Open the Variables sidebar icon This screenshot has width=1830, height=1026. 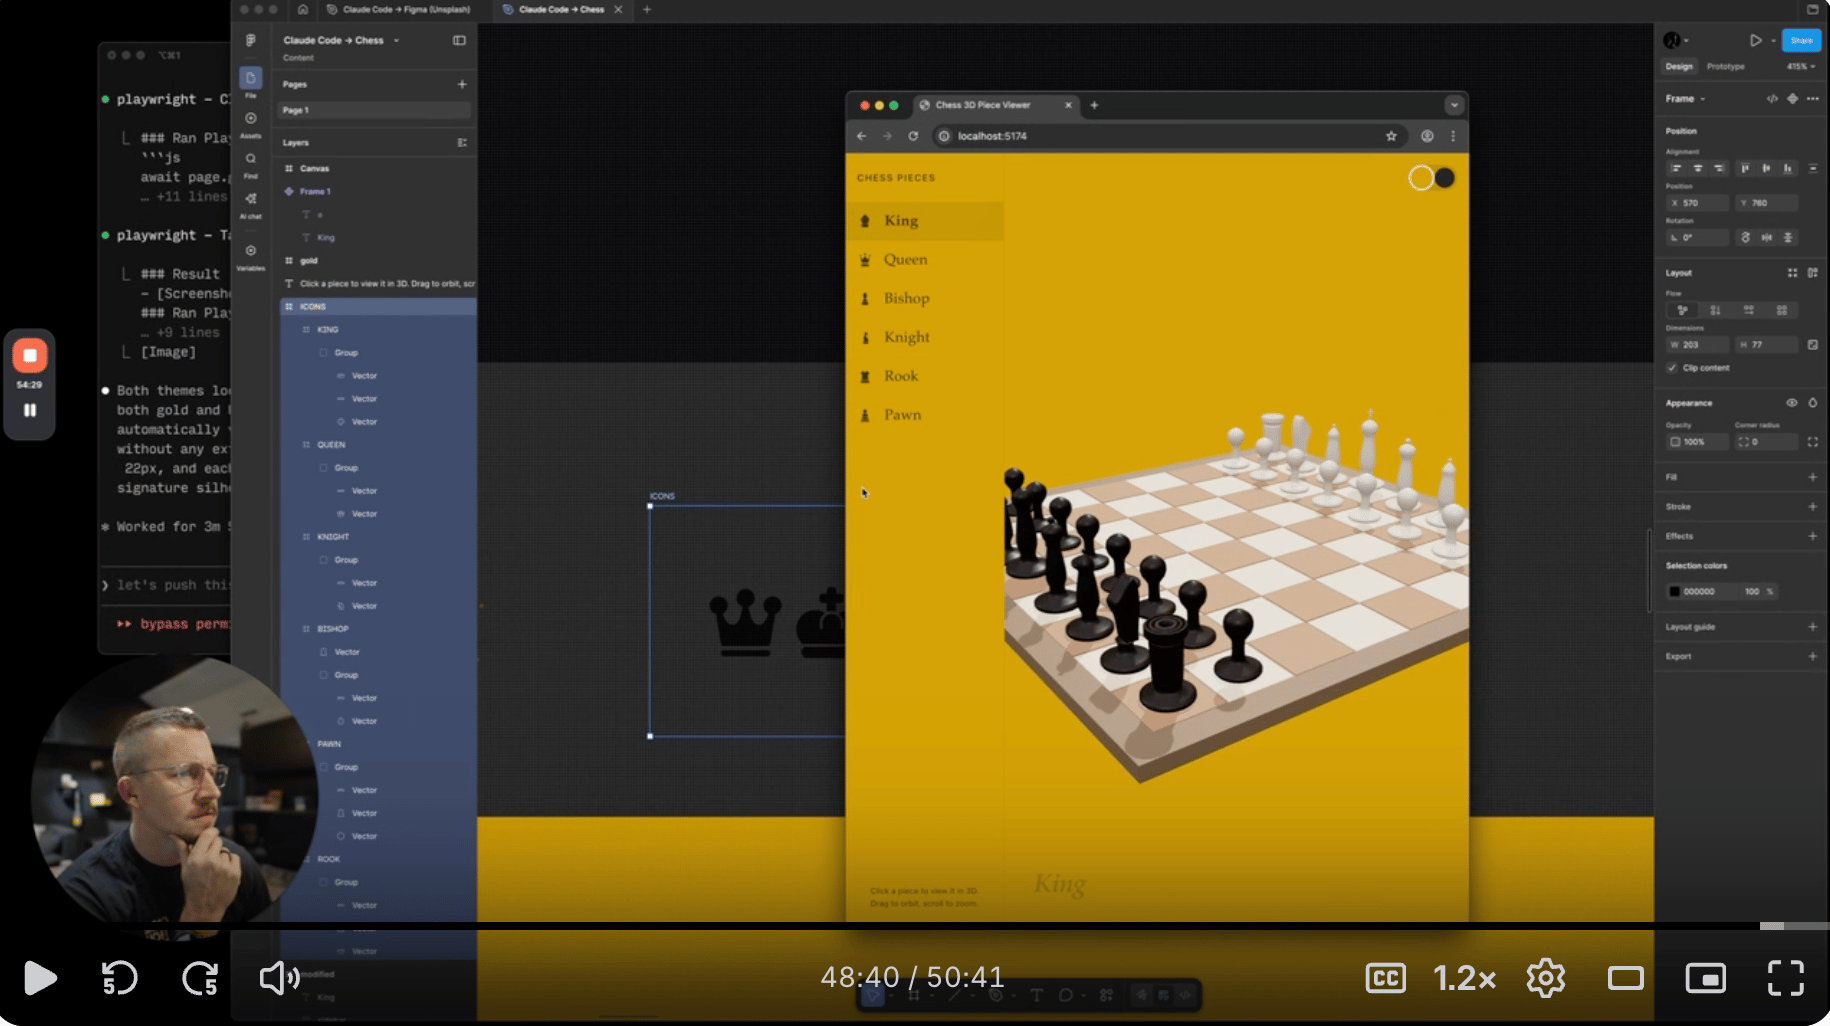(x=251, y=250)
